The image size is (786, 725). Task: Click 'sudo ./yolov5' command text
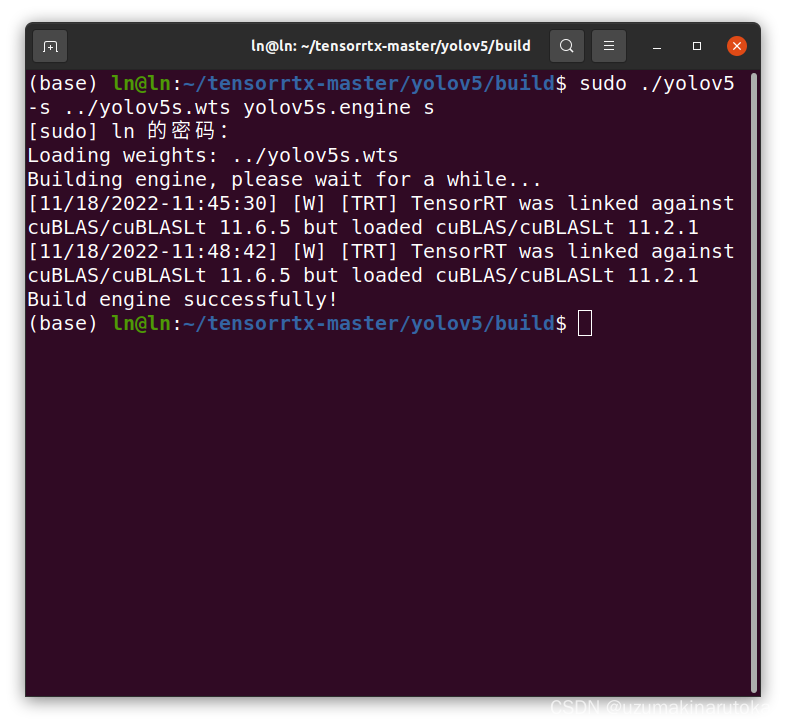pos(657,83)
